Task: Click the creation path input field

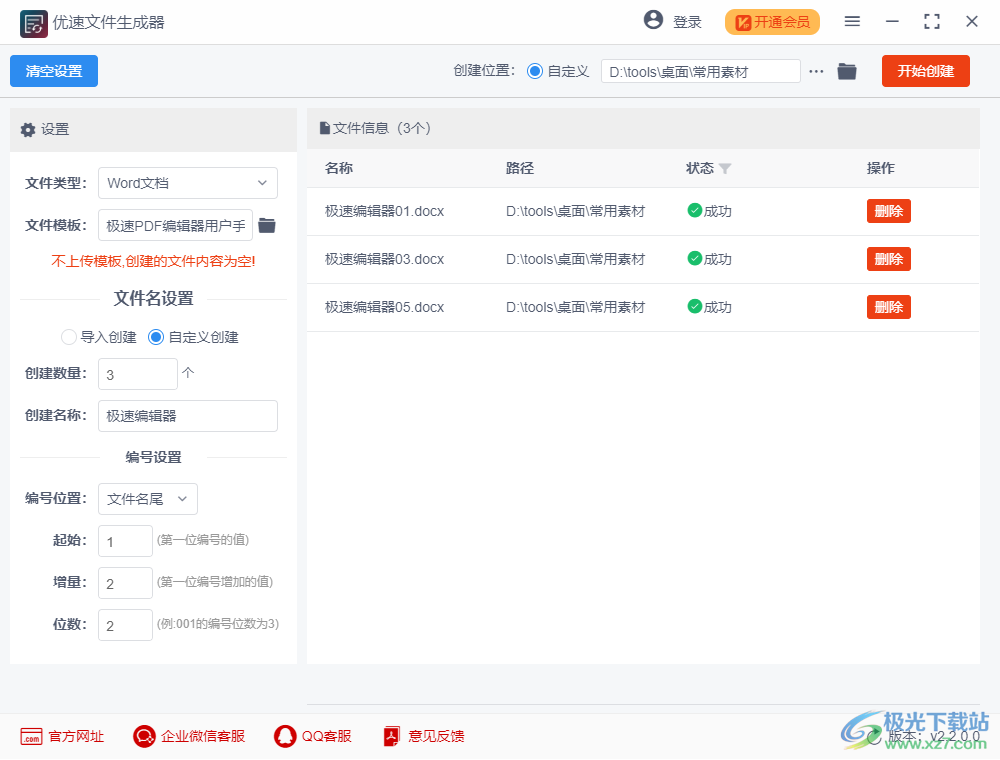Action: 700,71
